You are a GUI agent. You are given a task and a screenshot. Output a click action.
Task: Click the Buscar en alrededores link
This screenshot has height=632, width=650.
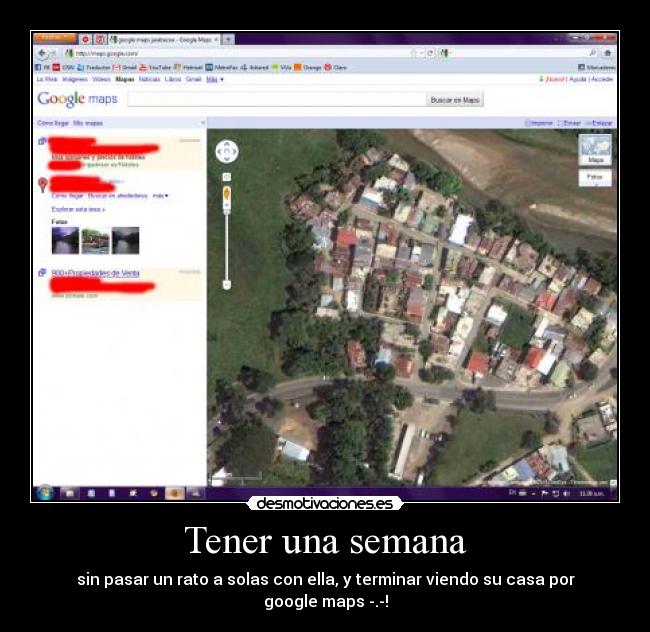[x=117, y=196]
